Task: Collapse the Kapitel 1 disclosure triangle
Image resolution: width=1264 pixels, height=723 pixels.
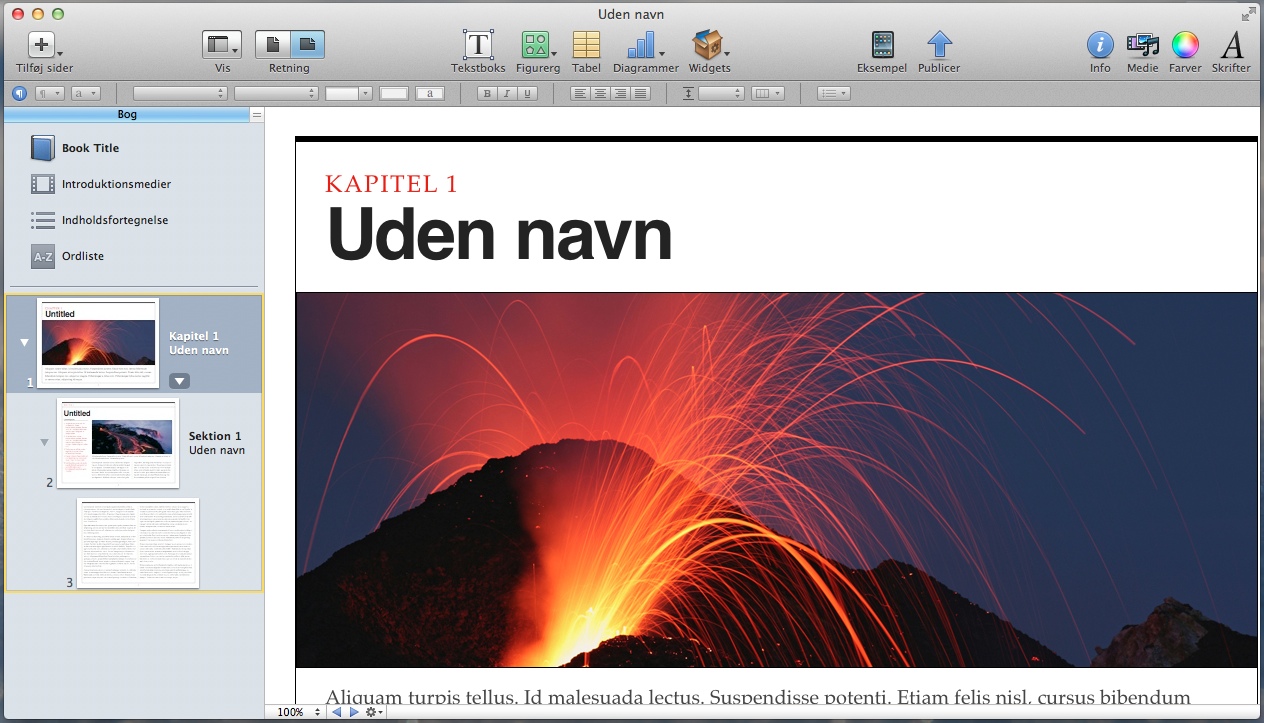Action: (25, 343)
